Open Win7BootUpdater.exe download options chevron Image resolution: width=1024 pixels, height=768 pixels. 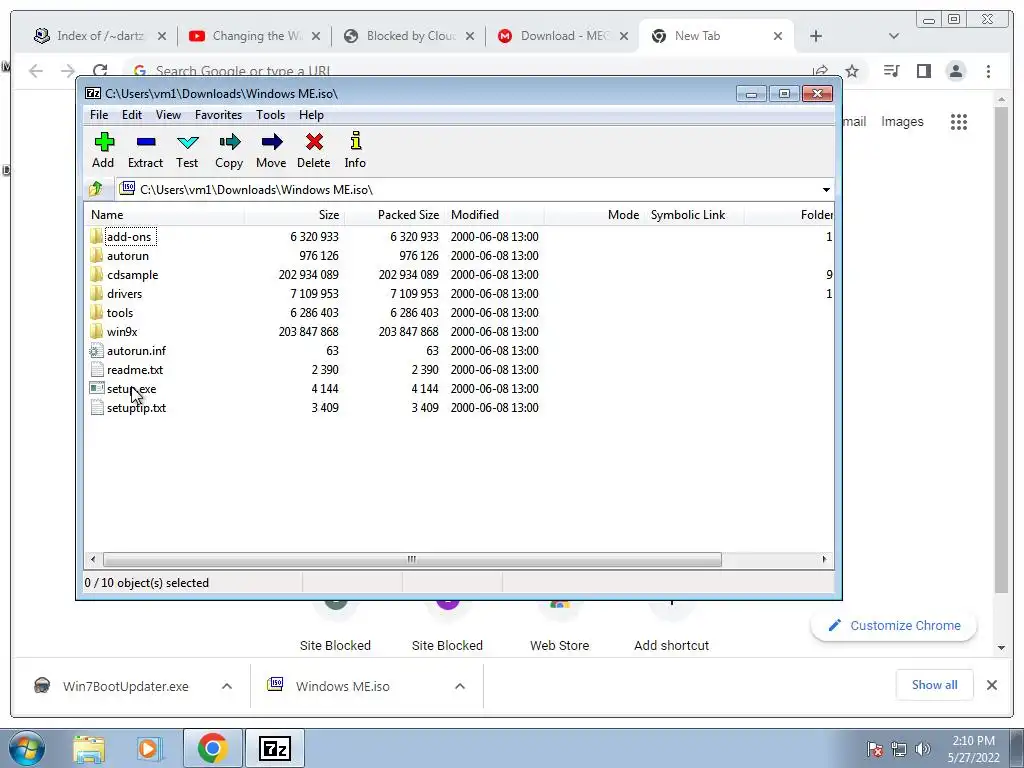[227, 686]
